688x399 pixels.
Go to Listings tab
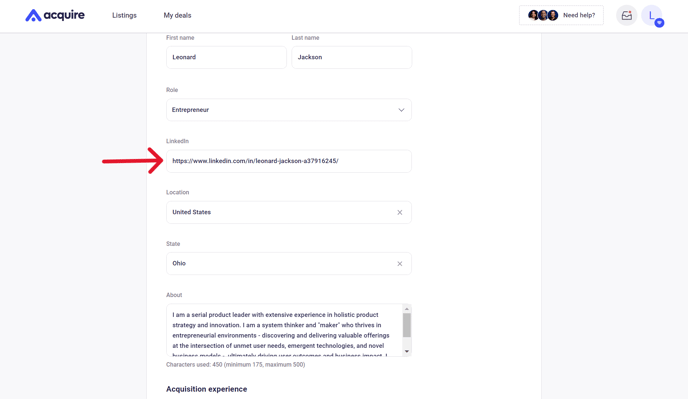[124, 15]
